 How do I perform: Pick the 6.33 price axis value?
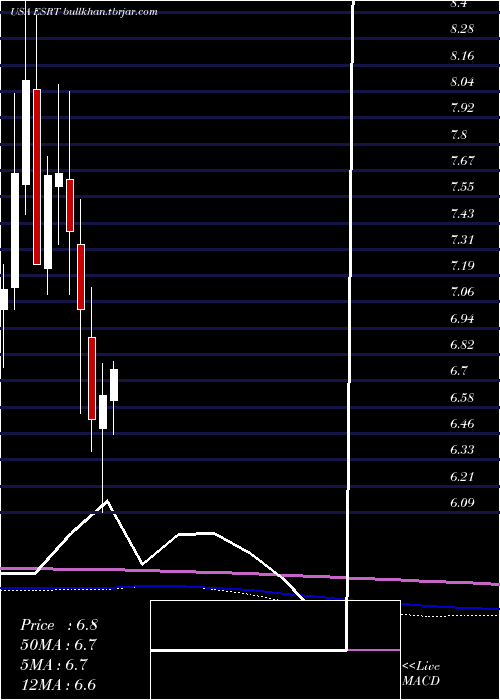pyautogui.click(x=462, y=450)
